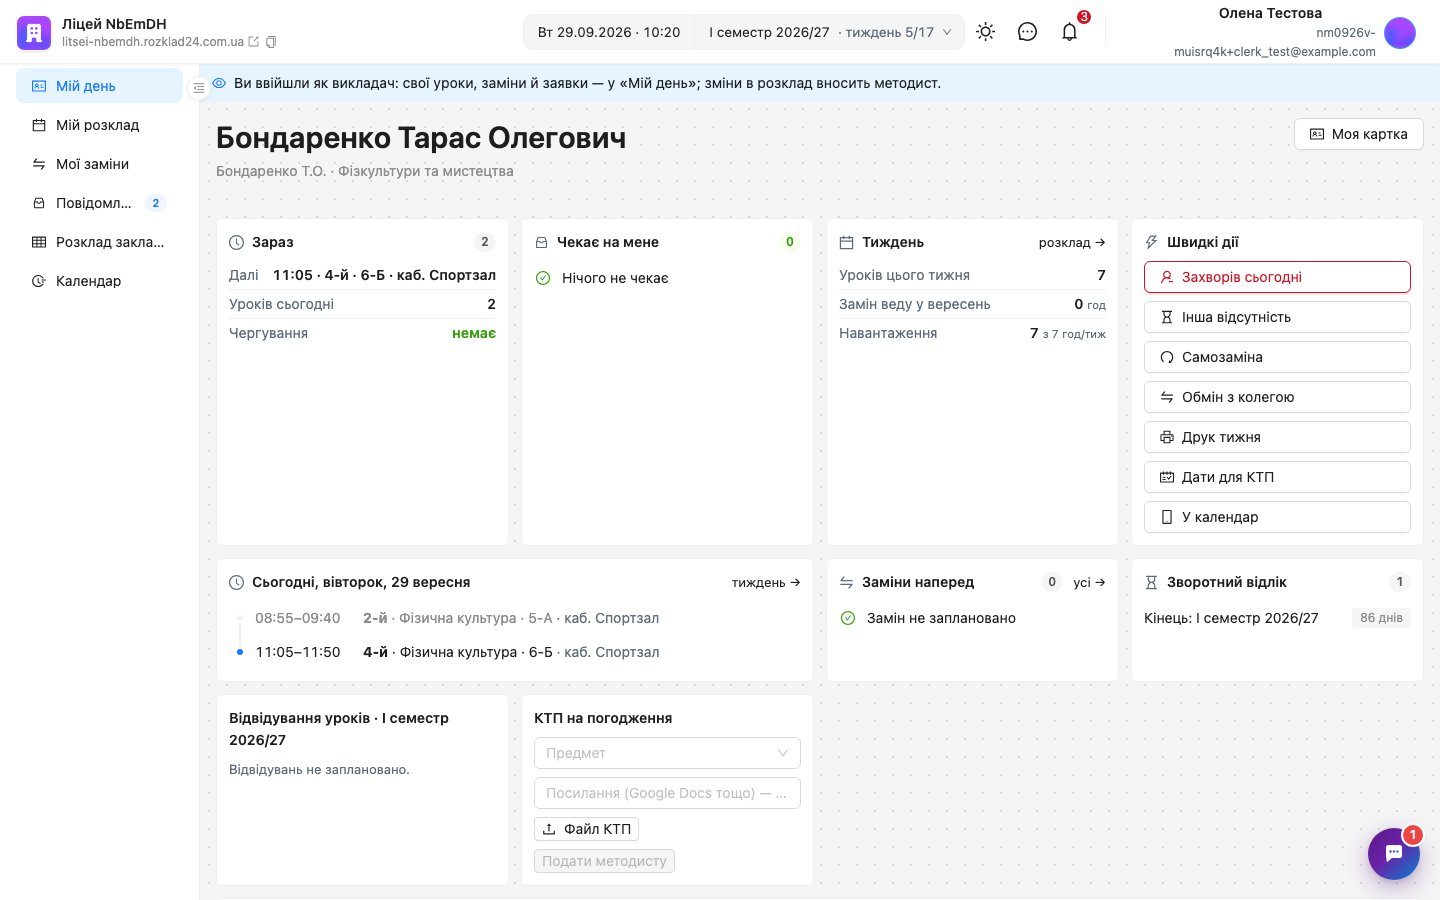Open Повідомлення section in the sidebar
This screenshot has height=900, width=1440.
(x=99, y=203)
